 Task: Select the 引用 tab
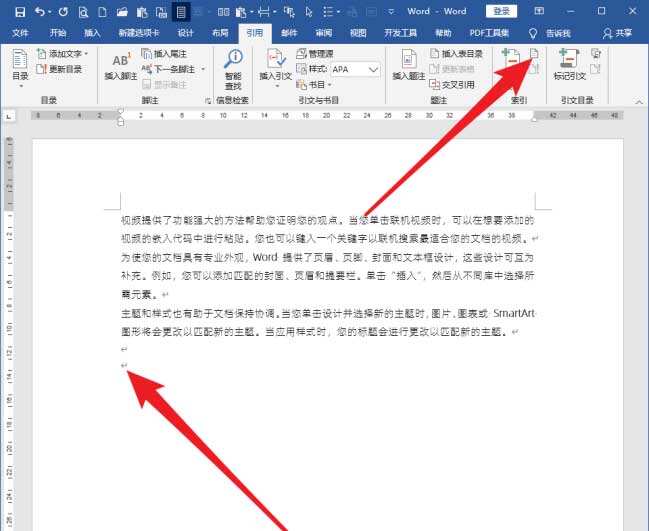pyautogui.click(x=255, y=33)
